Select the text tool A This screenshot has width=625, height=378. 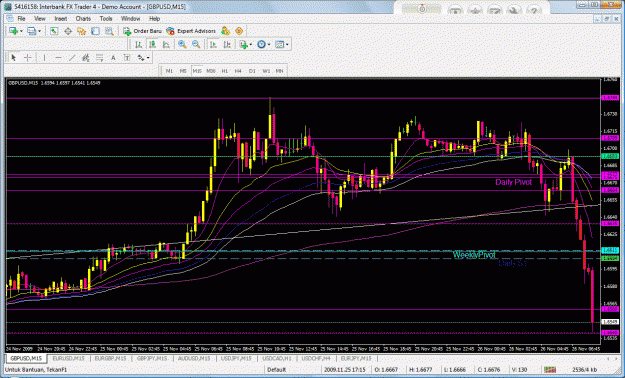click(x=113, y=58)
